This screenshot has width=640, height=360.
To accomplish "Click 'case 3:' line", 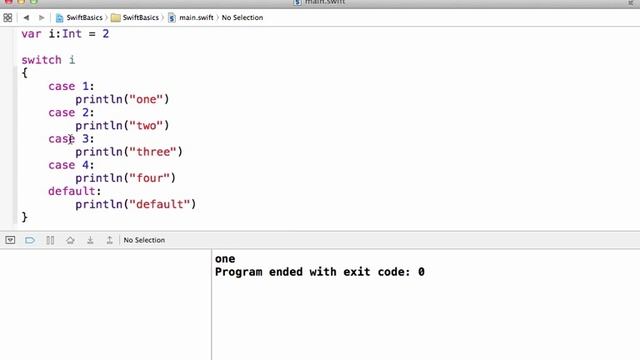I will coord(71,138).
